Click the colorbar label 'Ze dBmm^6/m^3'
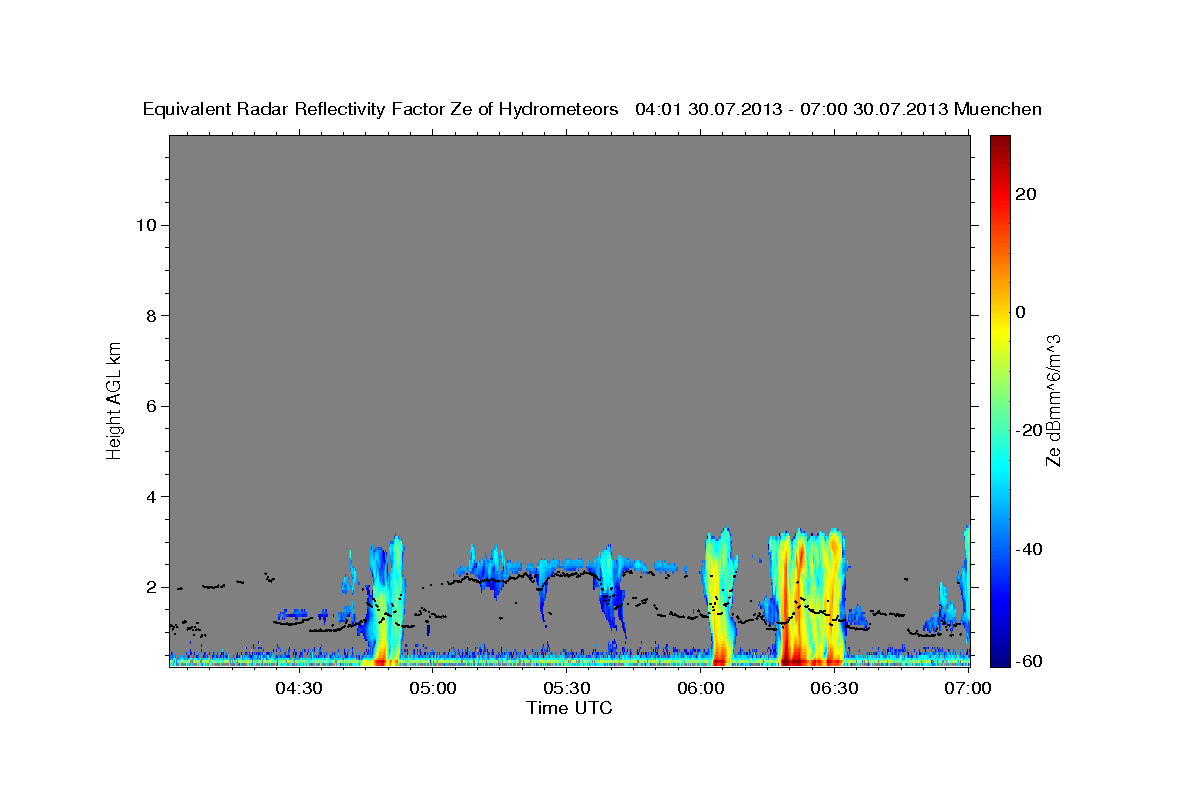This screenshot has width=1200, height=800. point(1053,400)
